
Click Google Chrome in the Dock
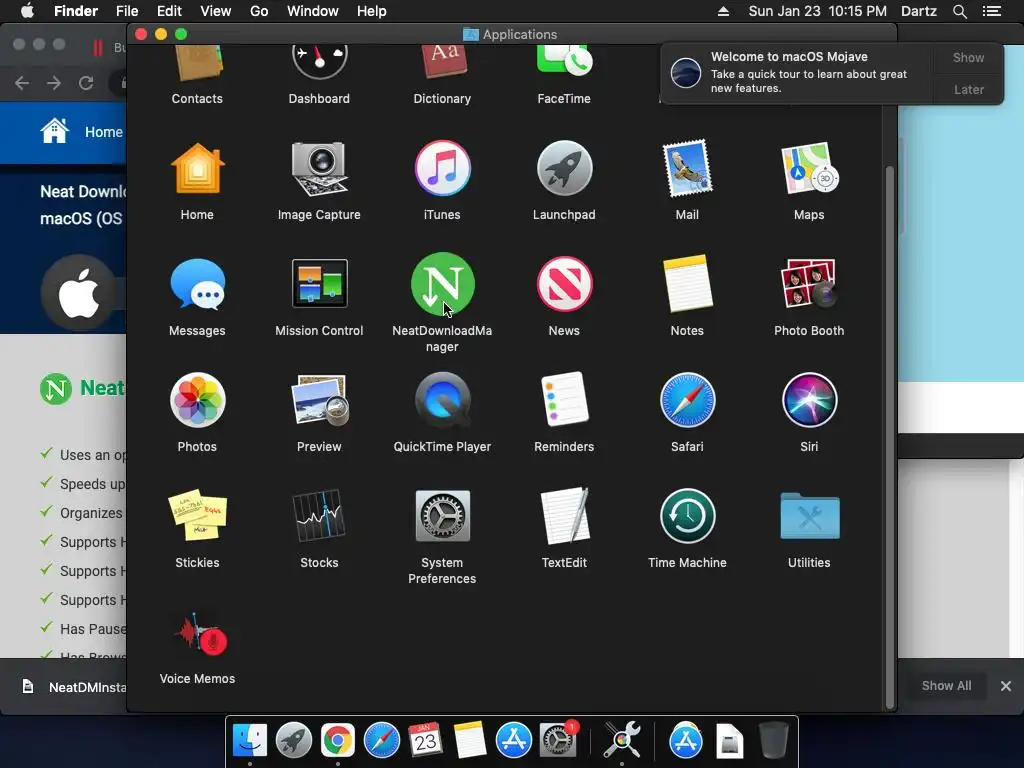338,741
